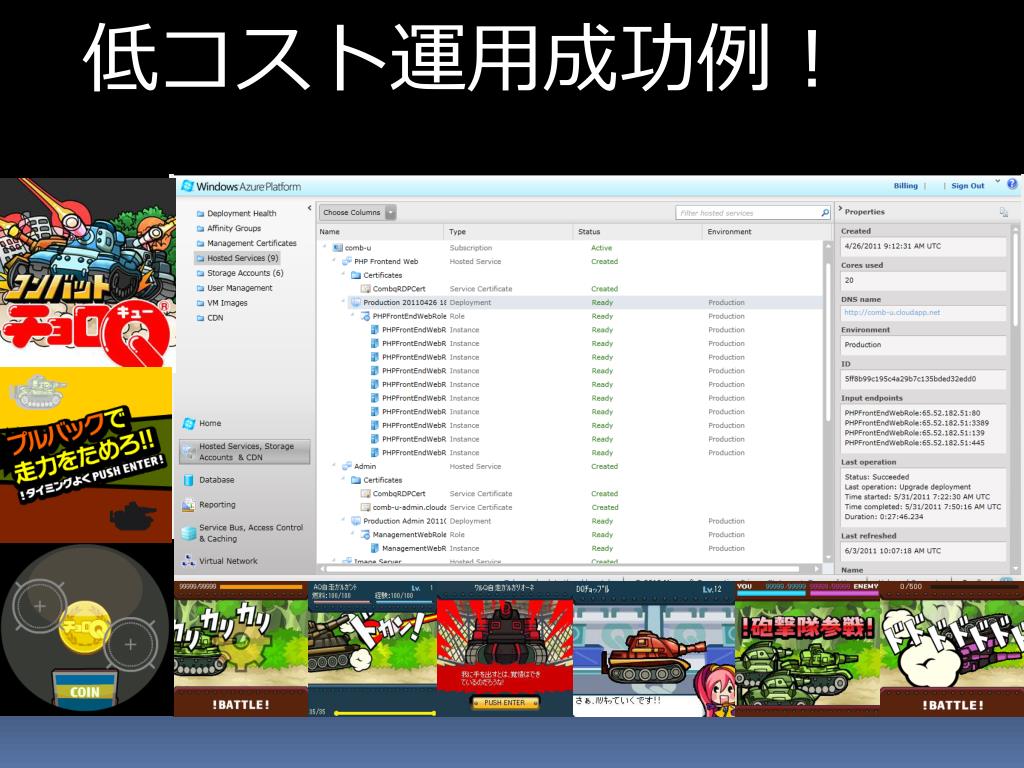Open the comb-u.cloudapp.net DNS link

coord(892,313)
